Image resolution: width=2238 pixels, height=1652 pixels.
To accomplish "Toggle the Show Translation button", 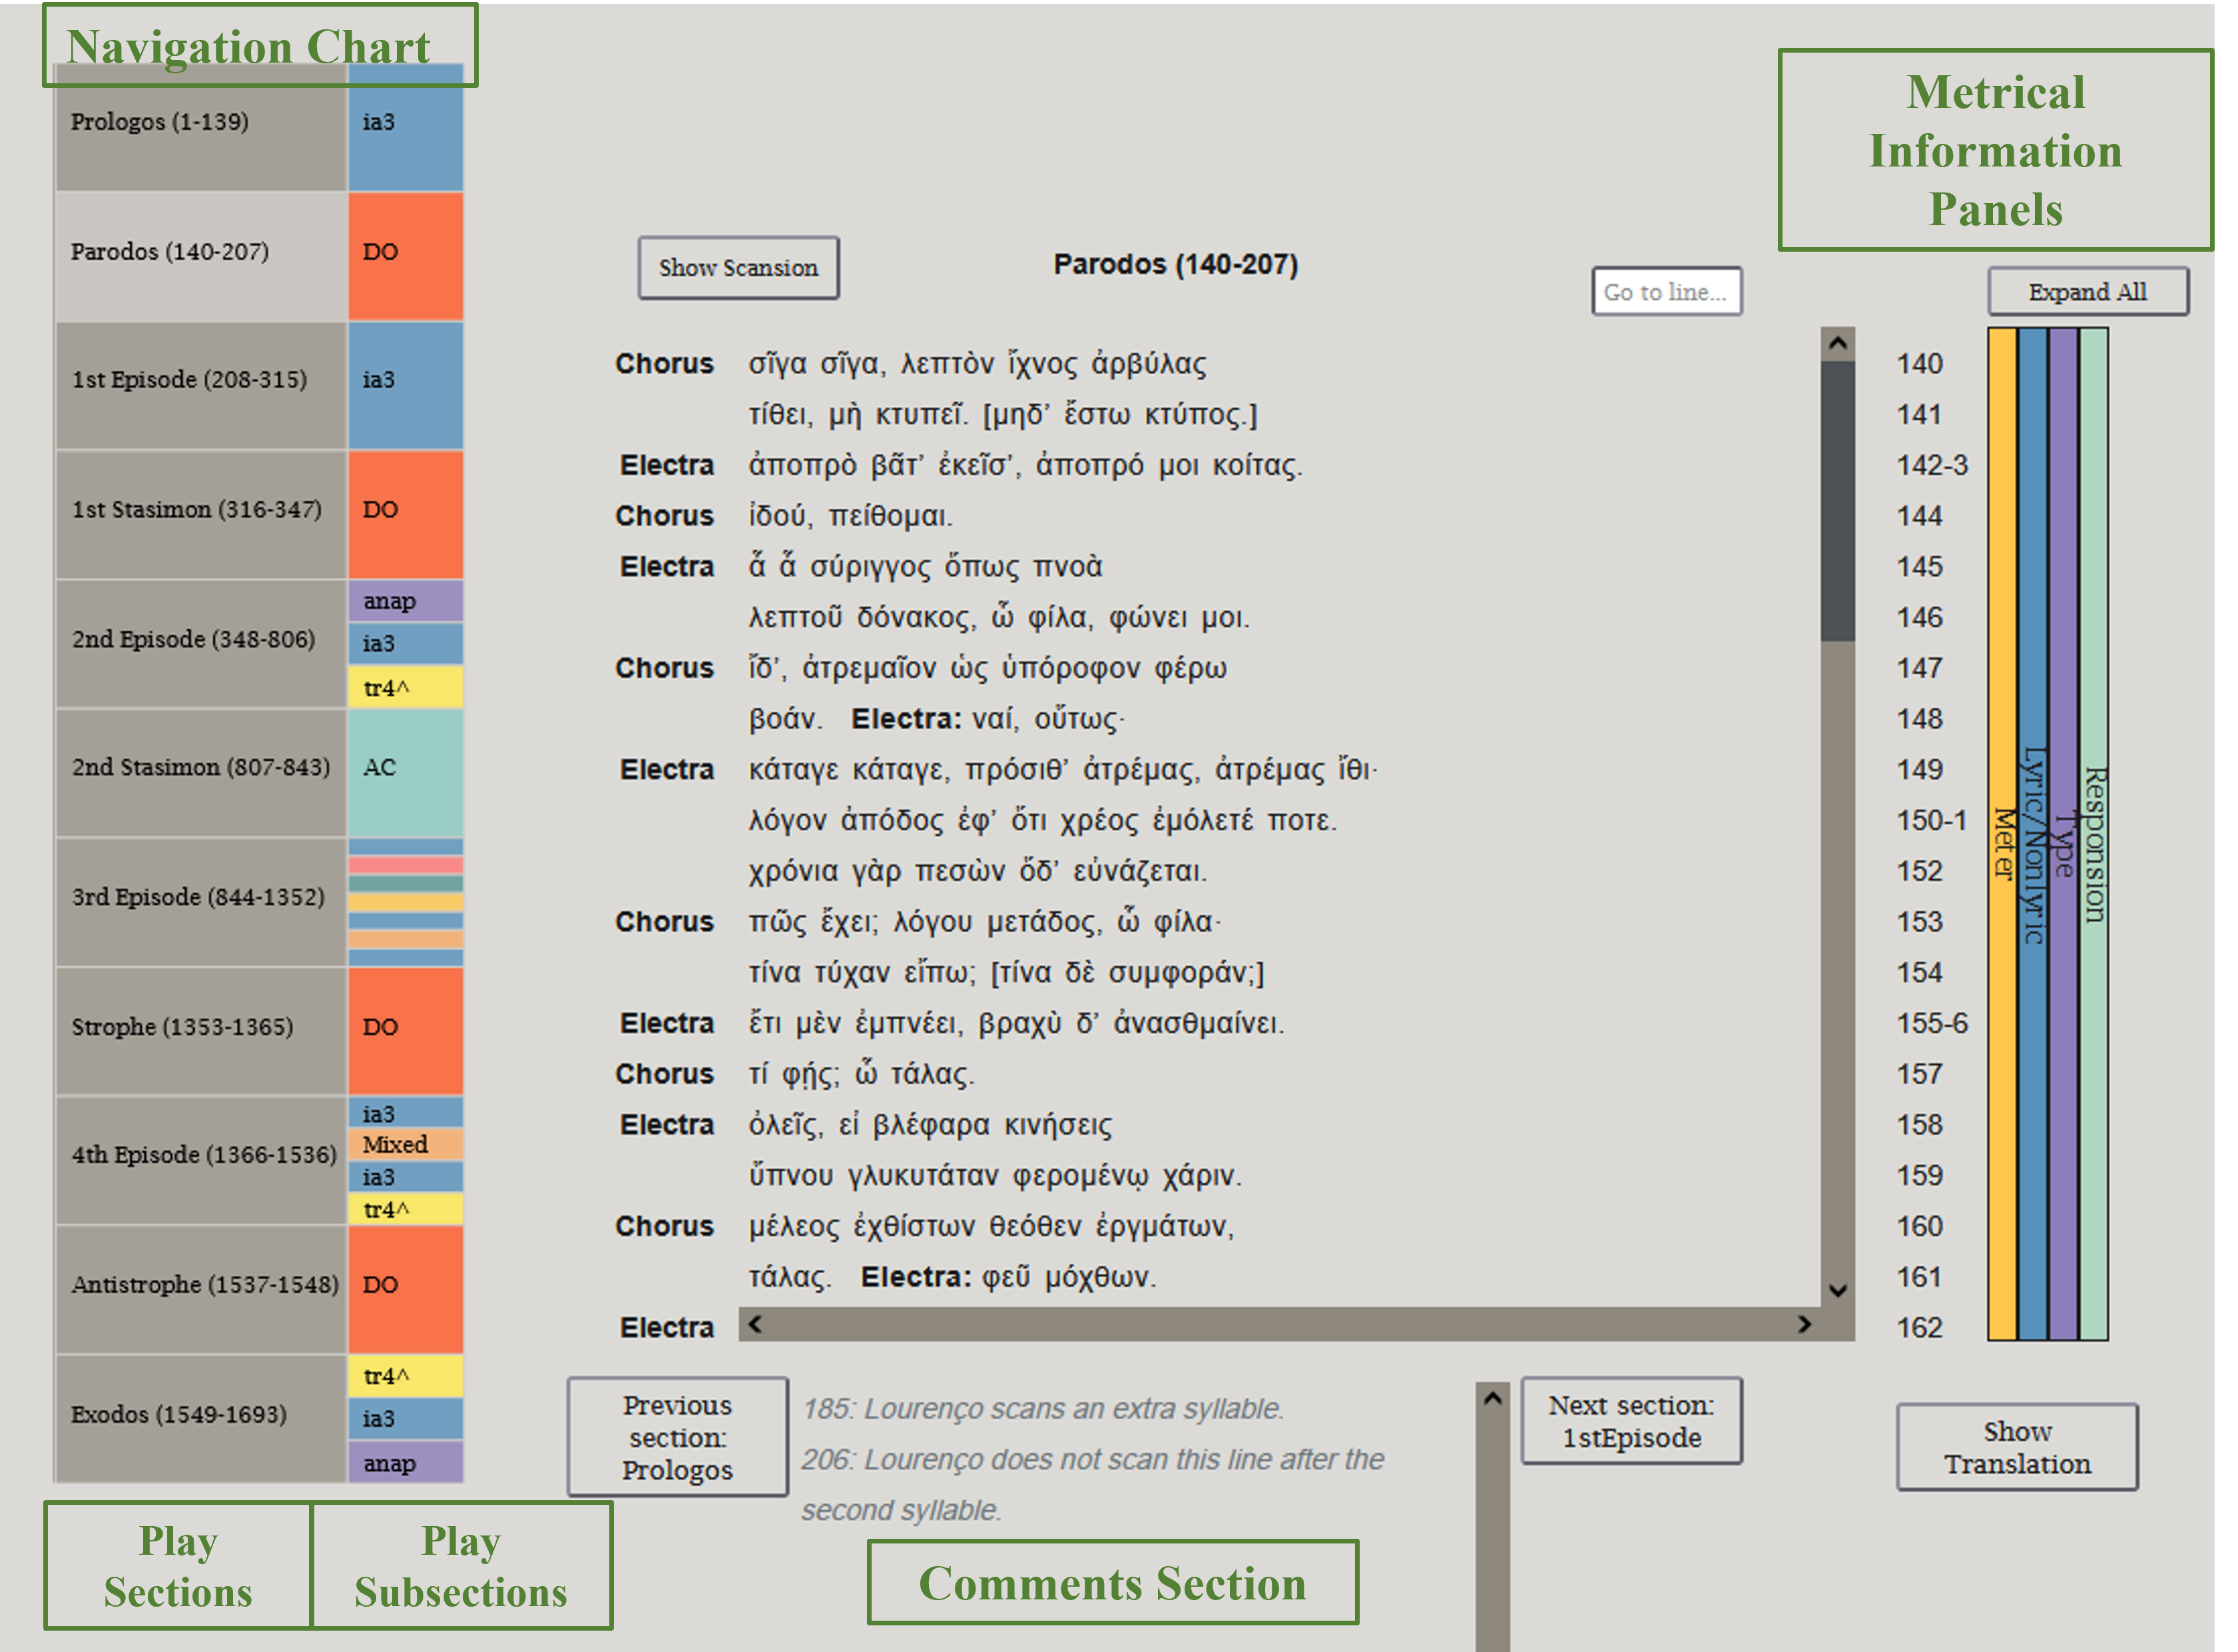I will click(x=2017, y=1448).
